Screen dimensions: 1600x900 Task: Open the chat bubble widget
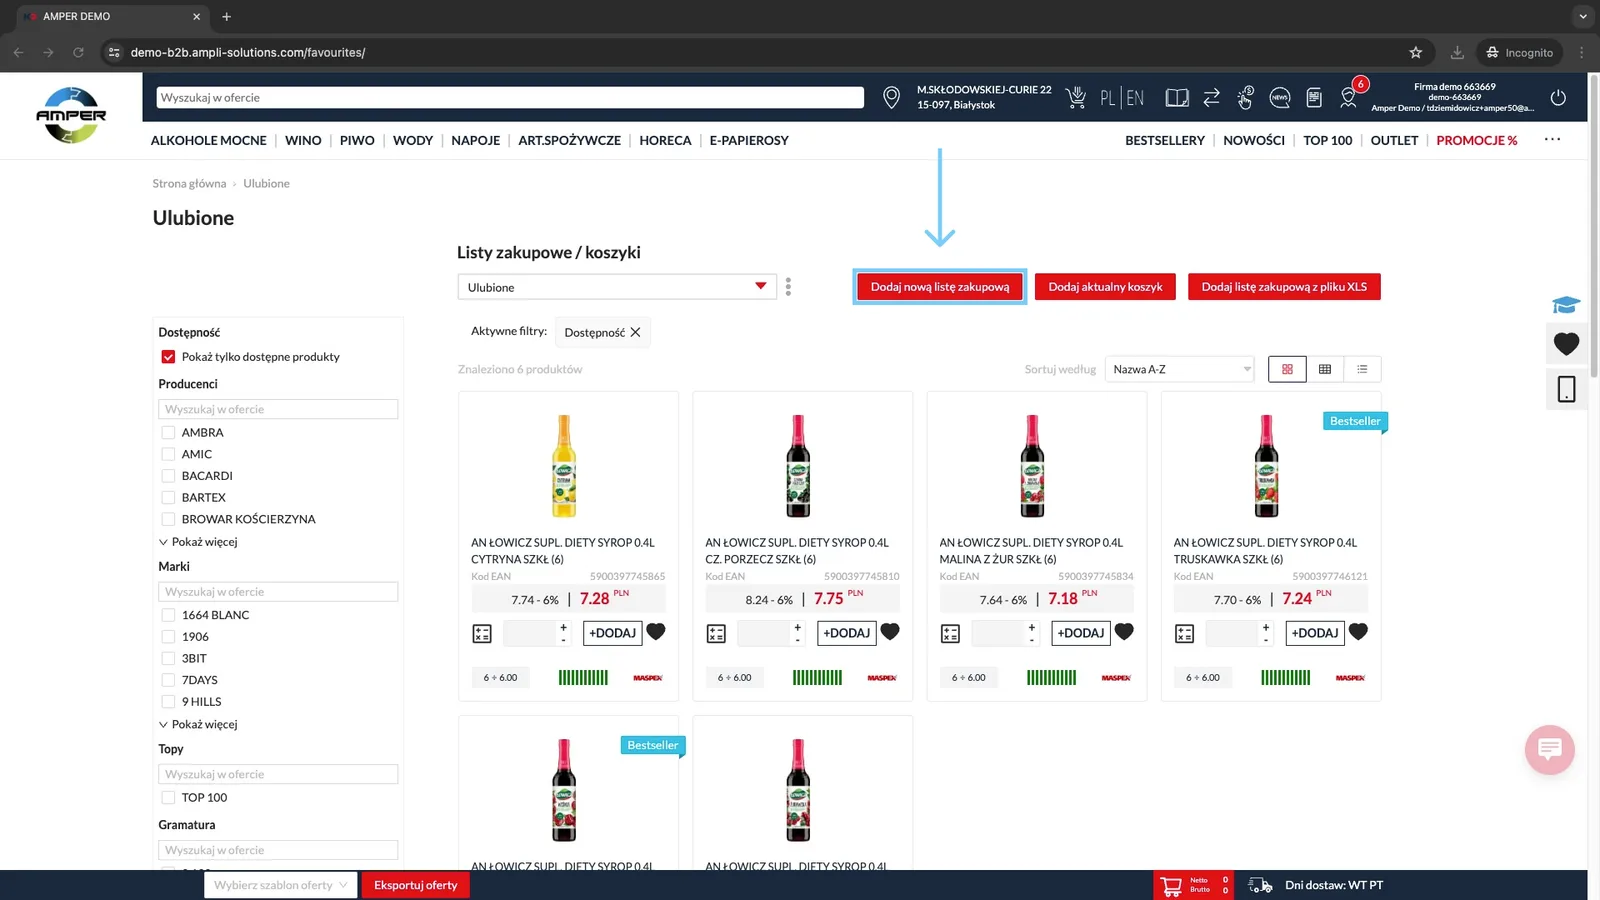point(1550,749)
